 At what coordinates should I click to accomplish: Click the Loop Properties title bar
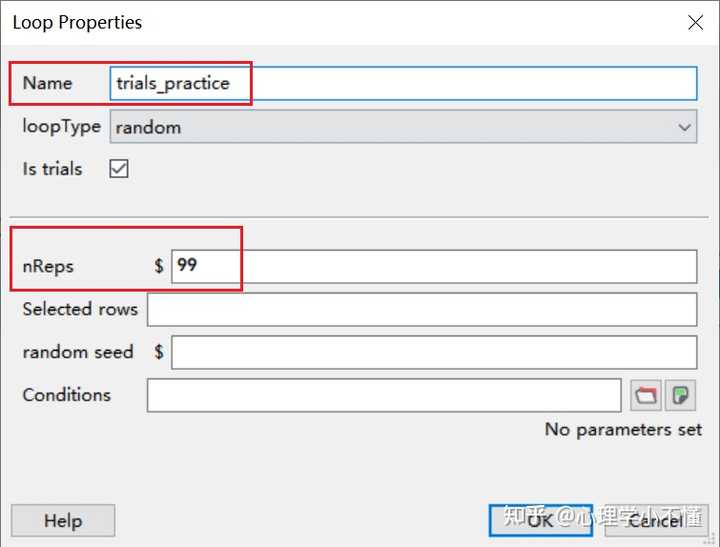tap(300, 22)
